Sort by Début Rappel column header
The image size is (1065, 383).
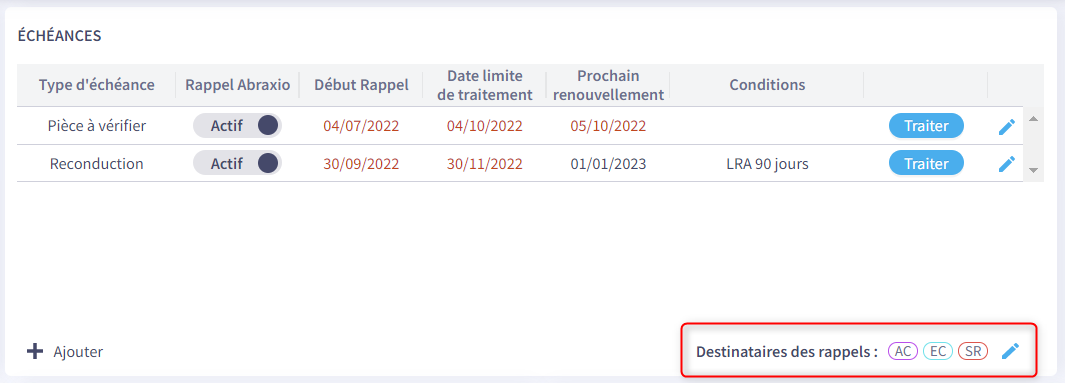tap(361, 85)
